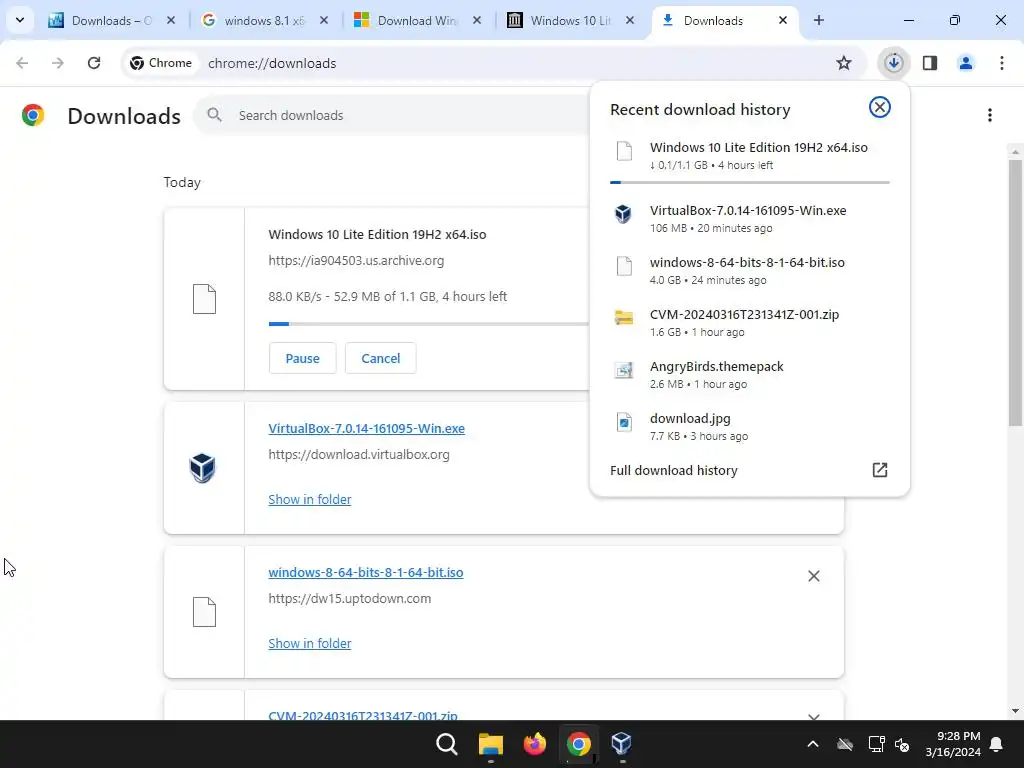Click the external-link icon beside Full download history
This screenshot has height=768, width=1024.
click(x=880, y=470)
